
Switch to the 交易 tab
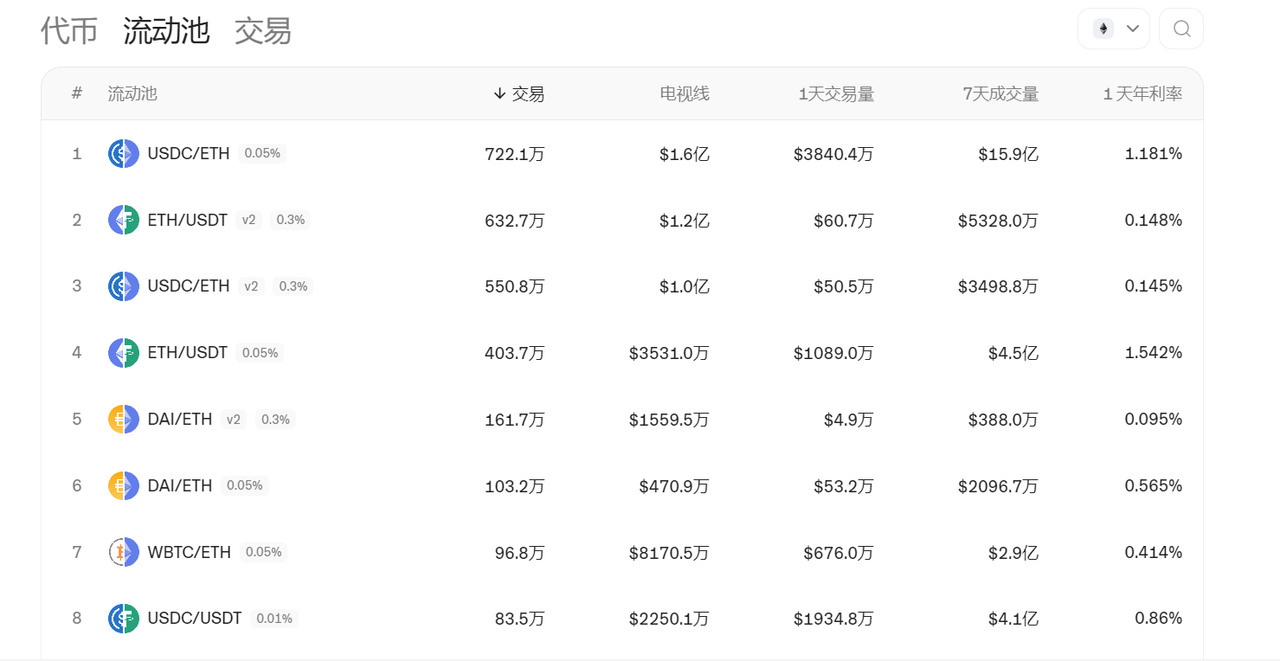[x=263, y=31]
